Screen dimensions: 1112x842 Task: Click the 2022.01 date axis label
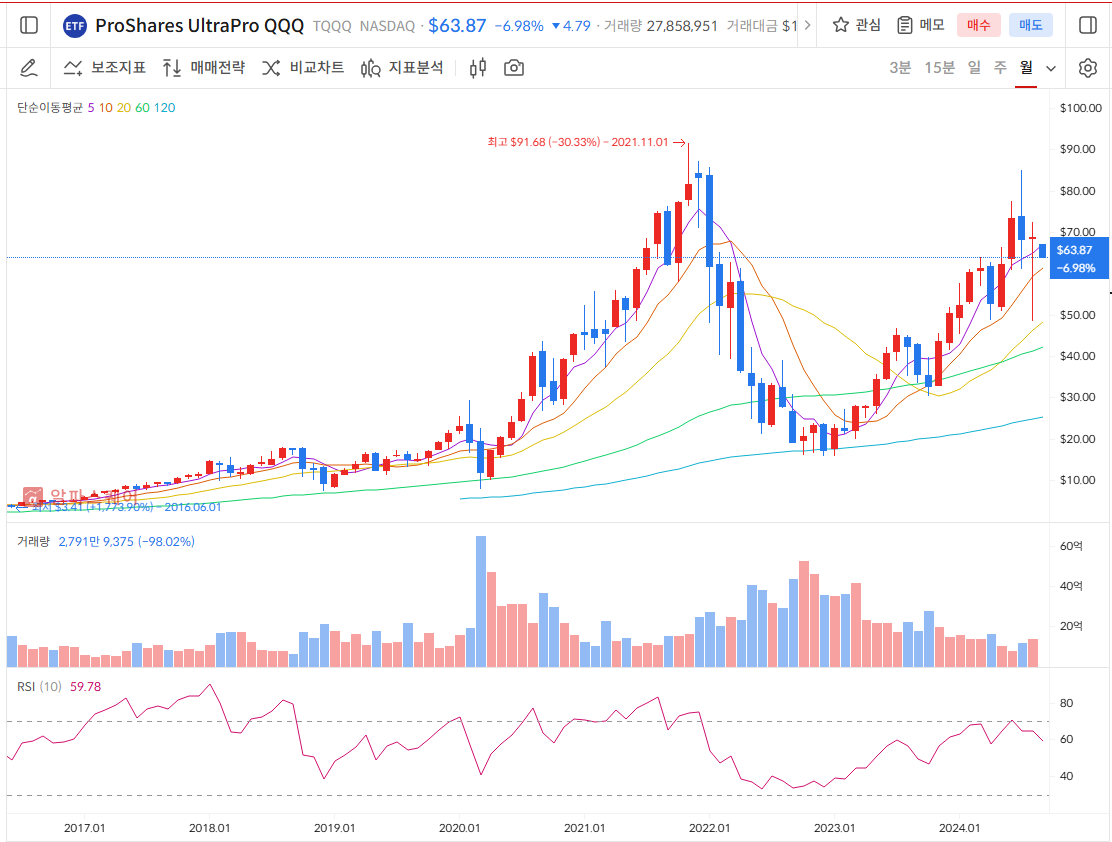(x=709, y=828)
